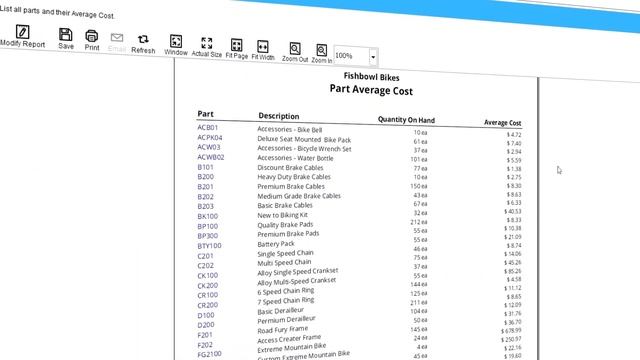The height and width of the screenshot is (360, 640).
Task: Open part link CK100
Action: tap(207, 276)
